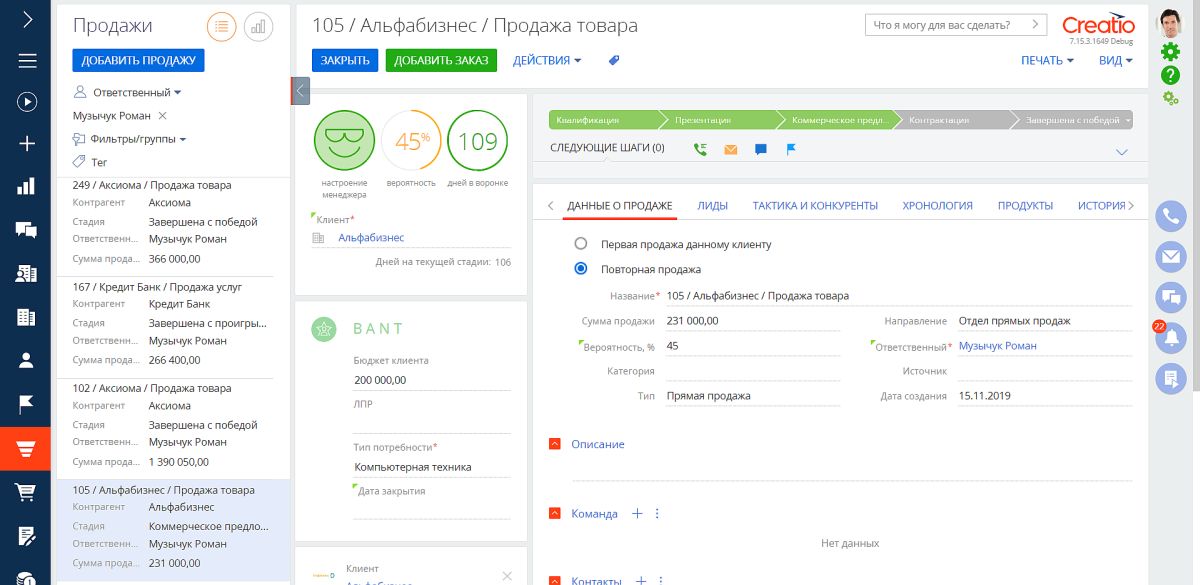Screen dimensions: 1200x585
Task: Show more tabs with right chevron
Action: [x=1131, y=205]
